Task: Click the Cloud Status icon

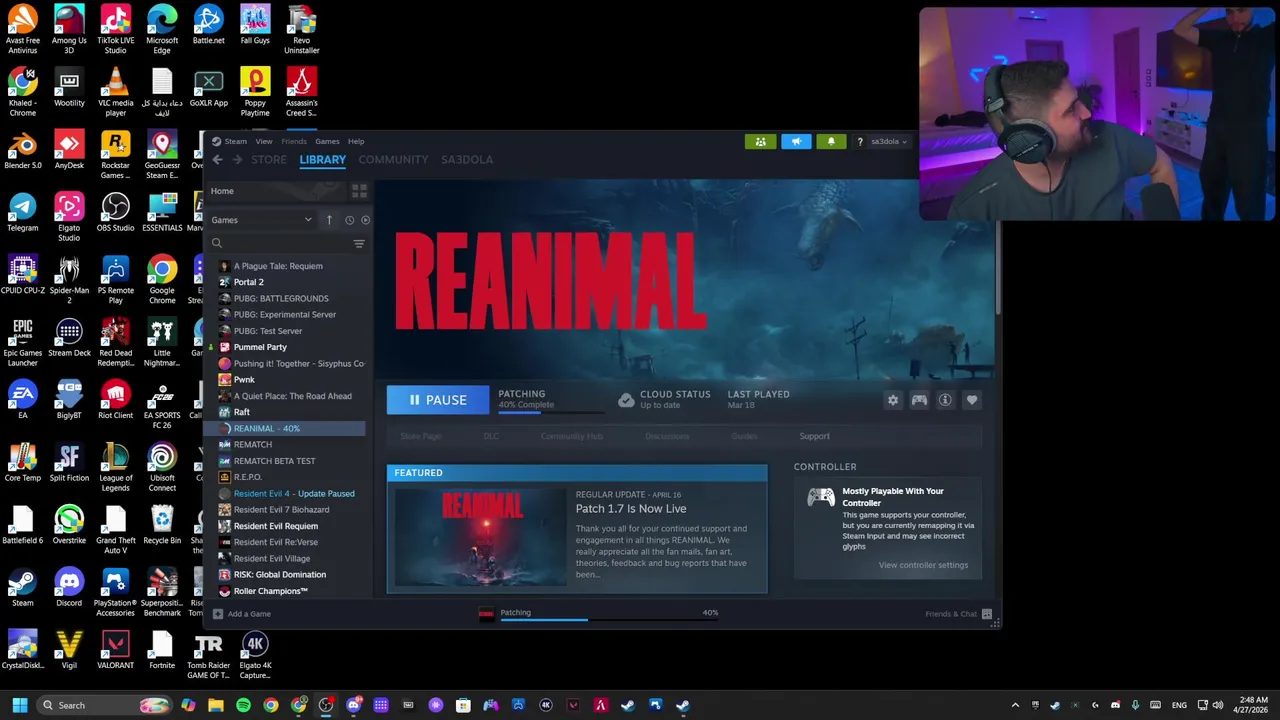Action: (x=626, y=400)
